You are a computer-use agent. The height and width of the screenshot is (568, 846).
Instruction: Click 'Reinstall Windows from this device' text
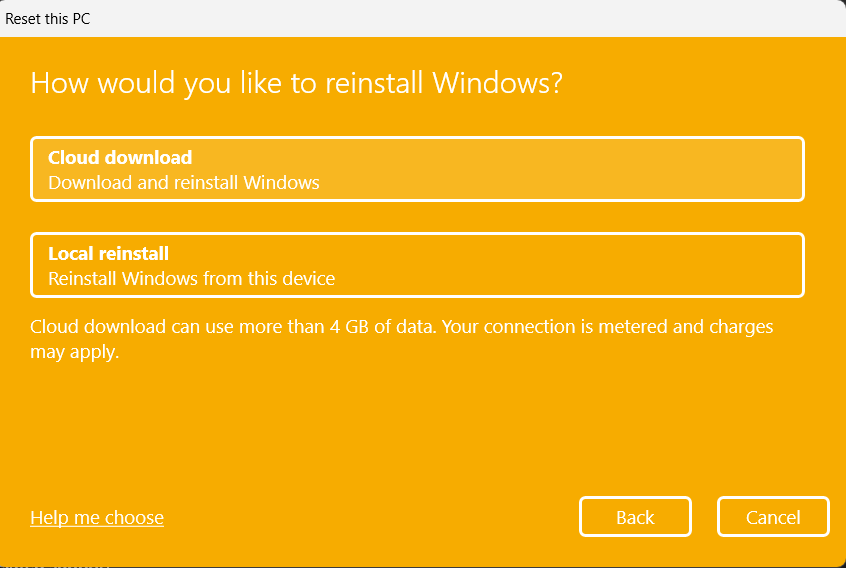pyautogui.click(x=191, y=279)
